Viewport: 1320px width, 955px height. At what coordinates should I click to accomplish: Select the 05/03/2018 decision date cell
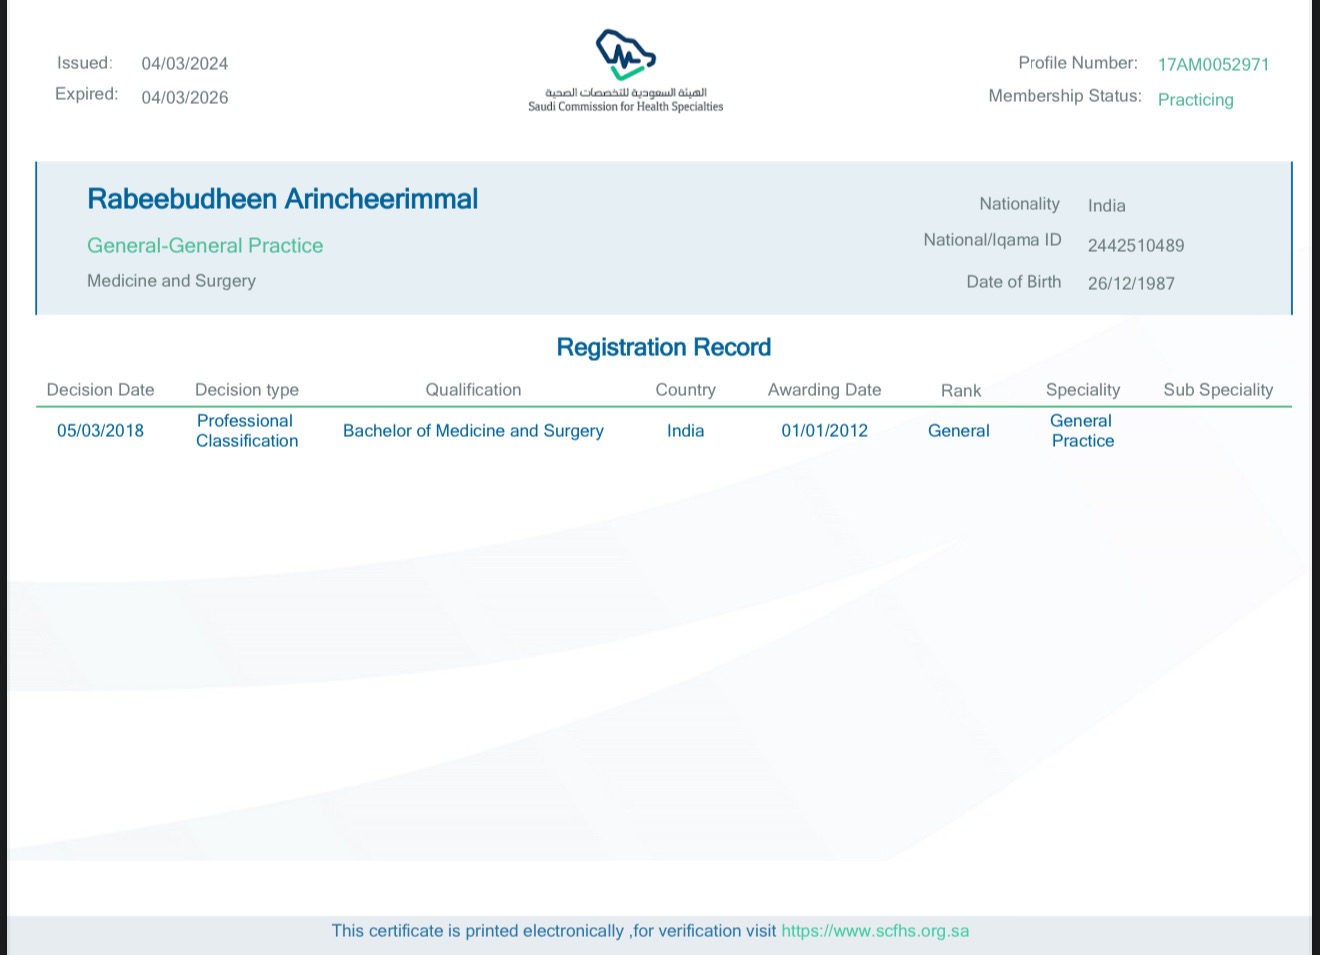click(100, 431)
